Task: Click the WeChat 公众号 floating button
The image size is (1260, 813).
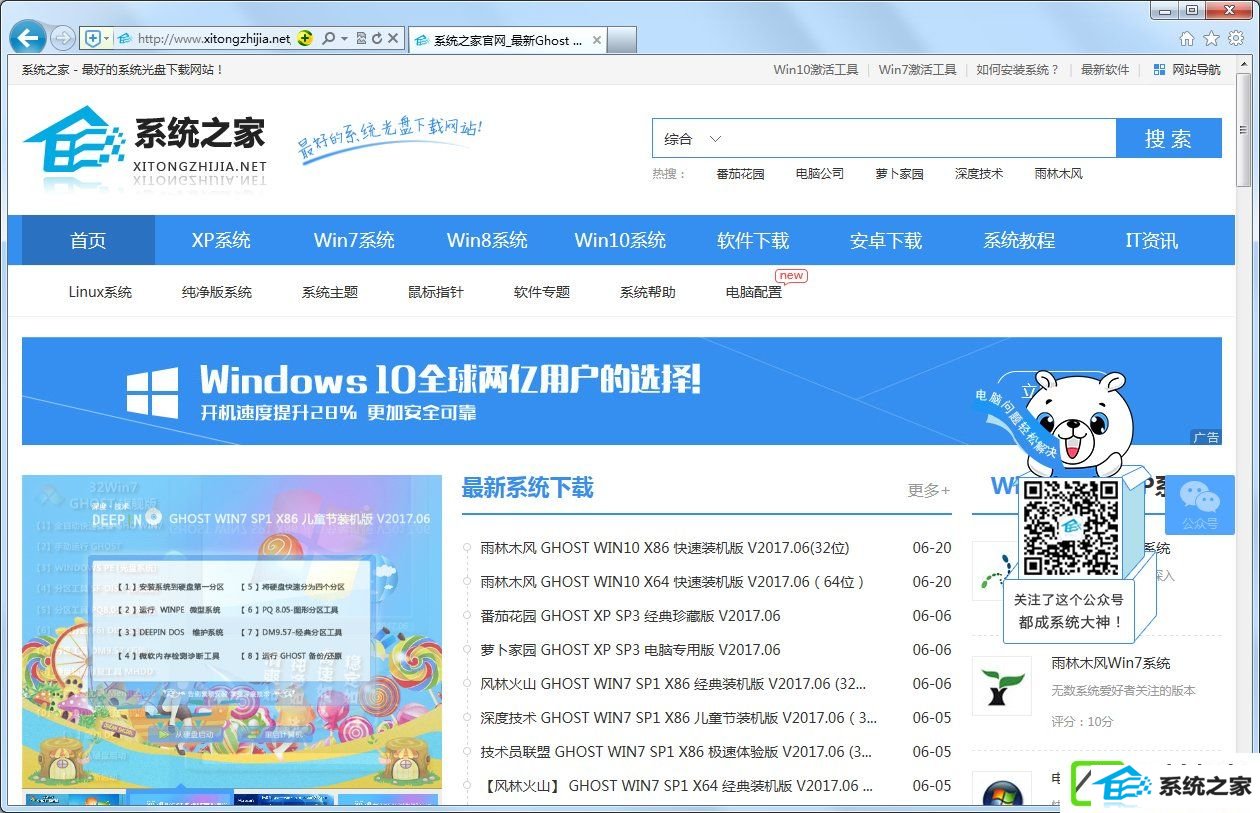Action: click(1199, 505)
